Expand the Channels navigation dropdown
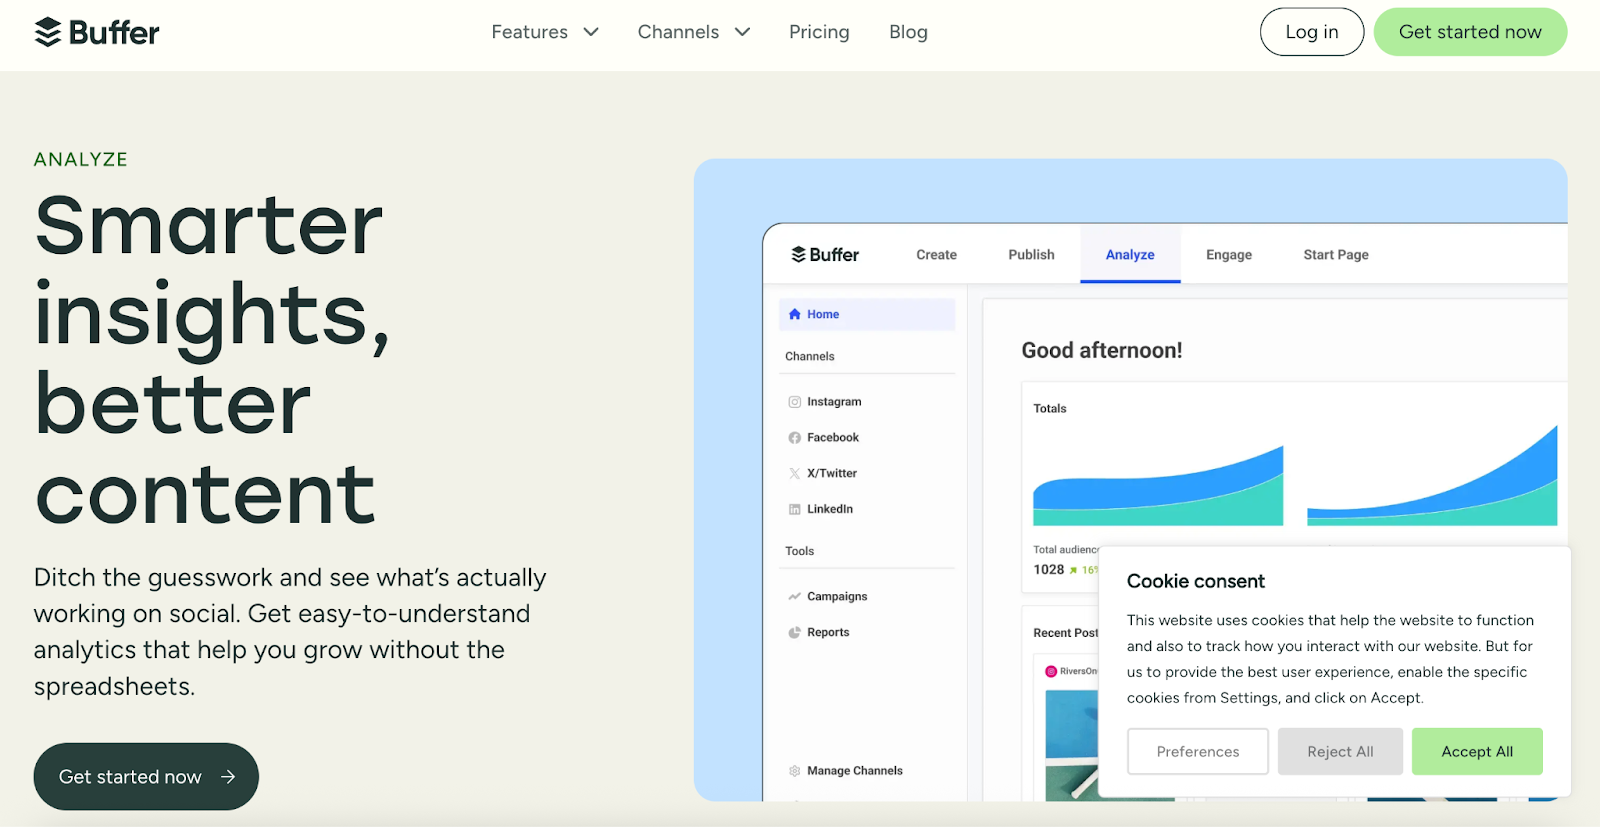1600x827 pixels. click(693, 32)
